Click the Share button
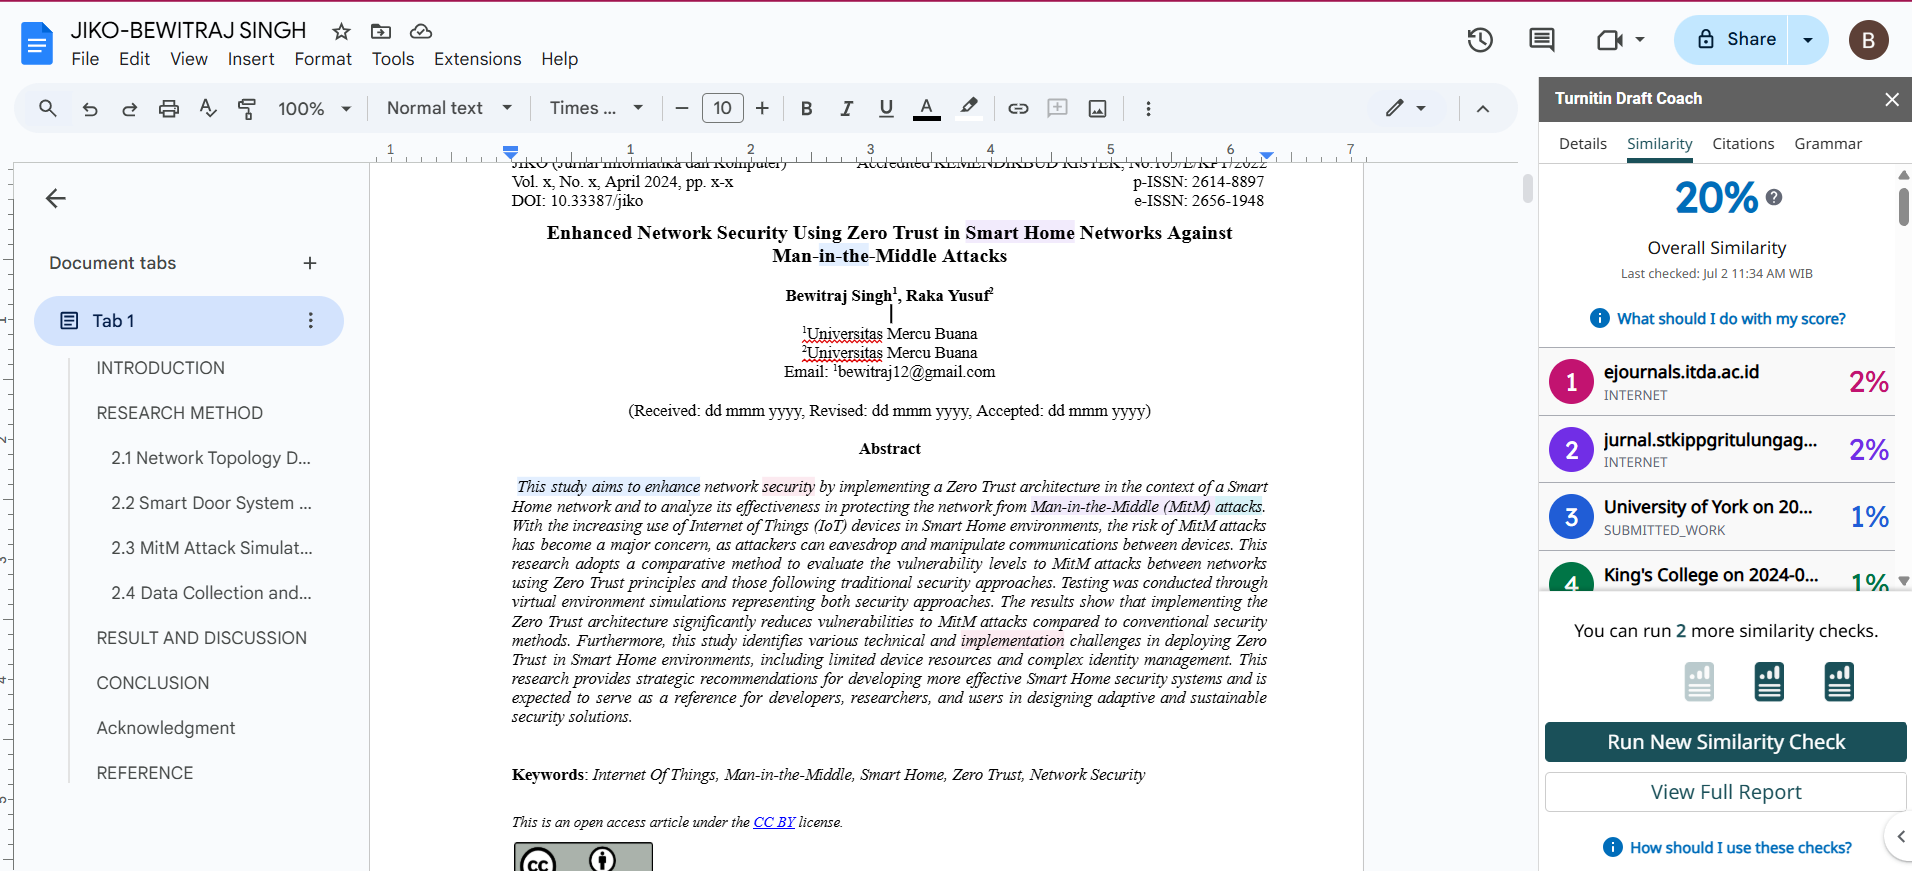The width and height of the screenshot is (1912, 871). (x=1737, y=40)
